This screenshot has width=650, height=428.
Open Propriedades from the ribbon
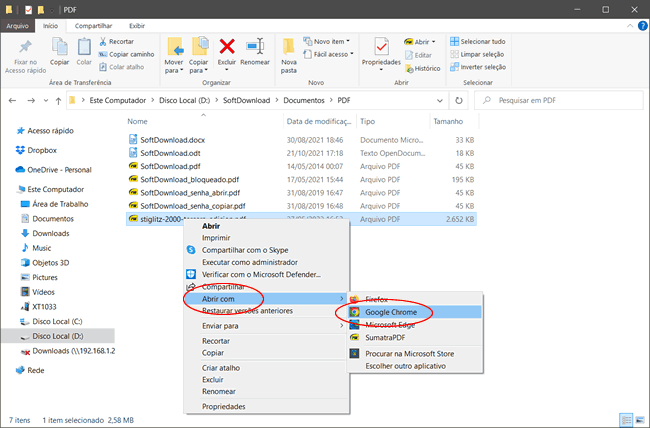coord(381,52)
